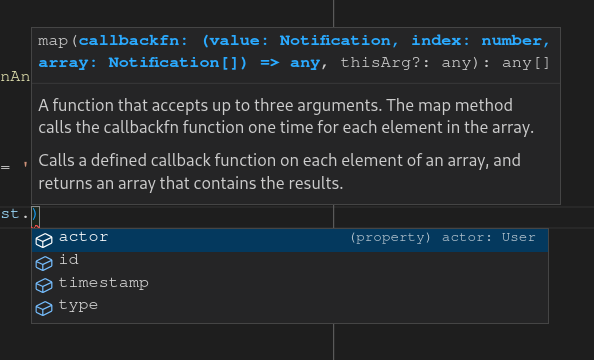594x360 pixels.
Task: Click the property icon beside timestamp
Action: [x=44, y=285]
